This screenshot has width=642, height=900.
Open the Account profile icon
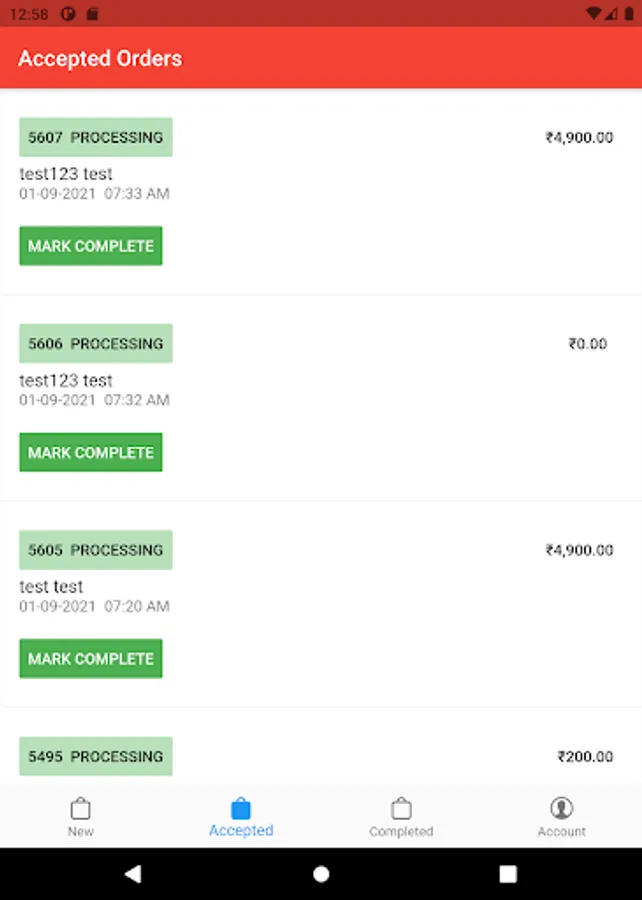point(562,808)
